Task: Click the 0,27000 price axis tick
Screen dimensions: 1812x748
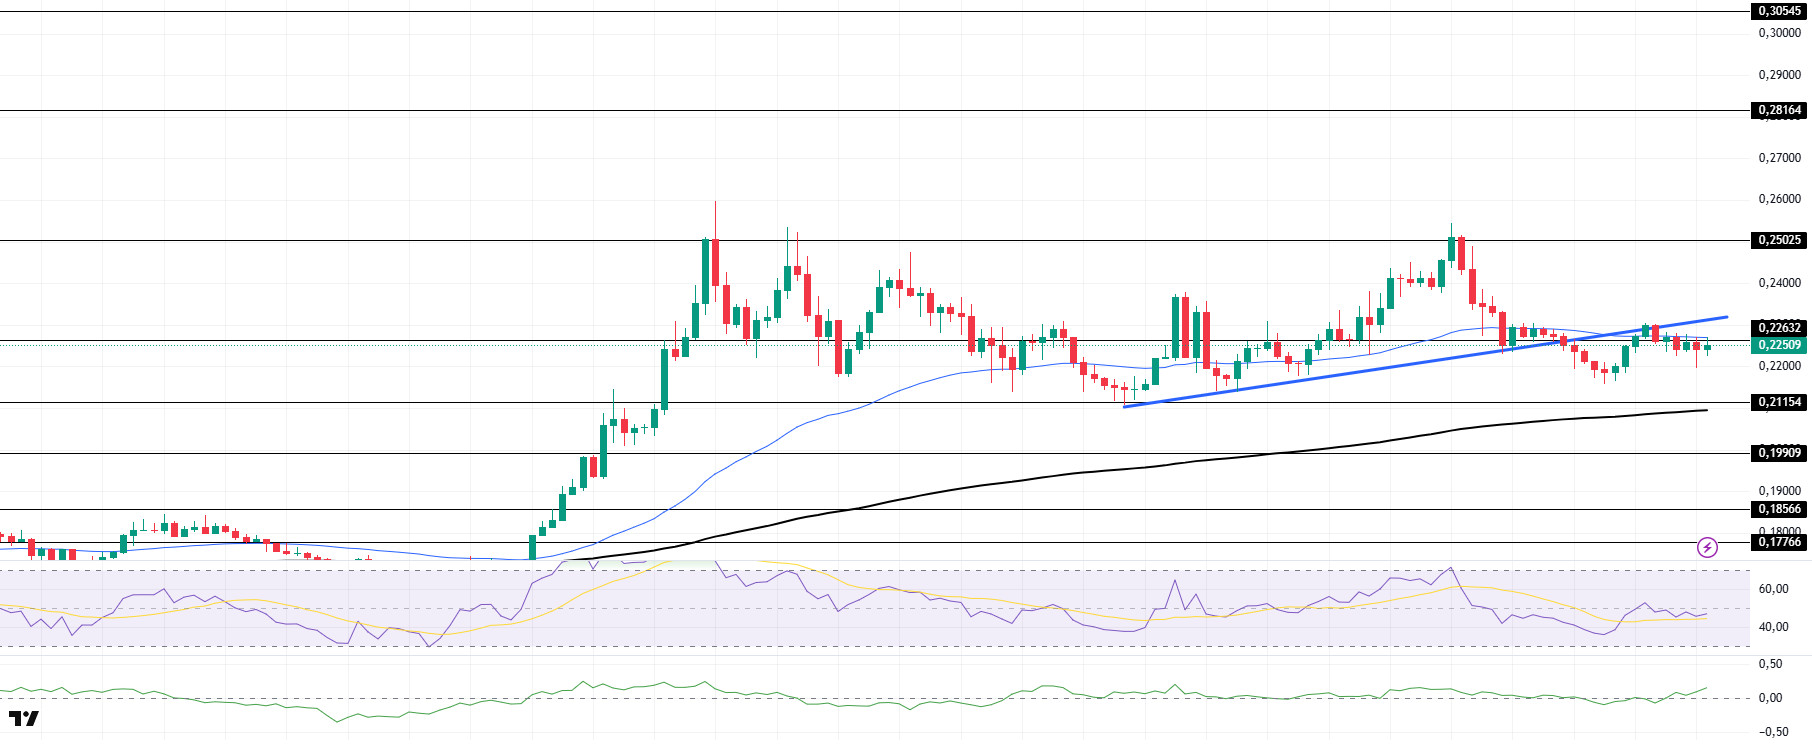Action: 1779,158
